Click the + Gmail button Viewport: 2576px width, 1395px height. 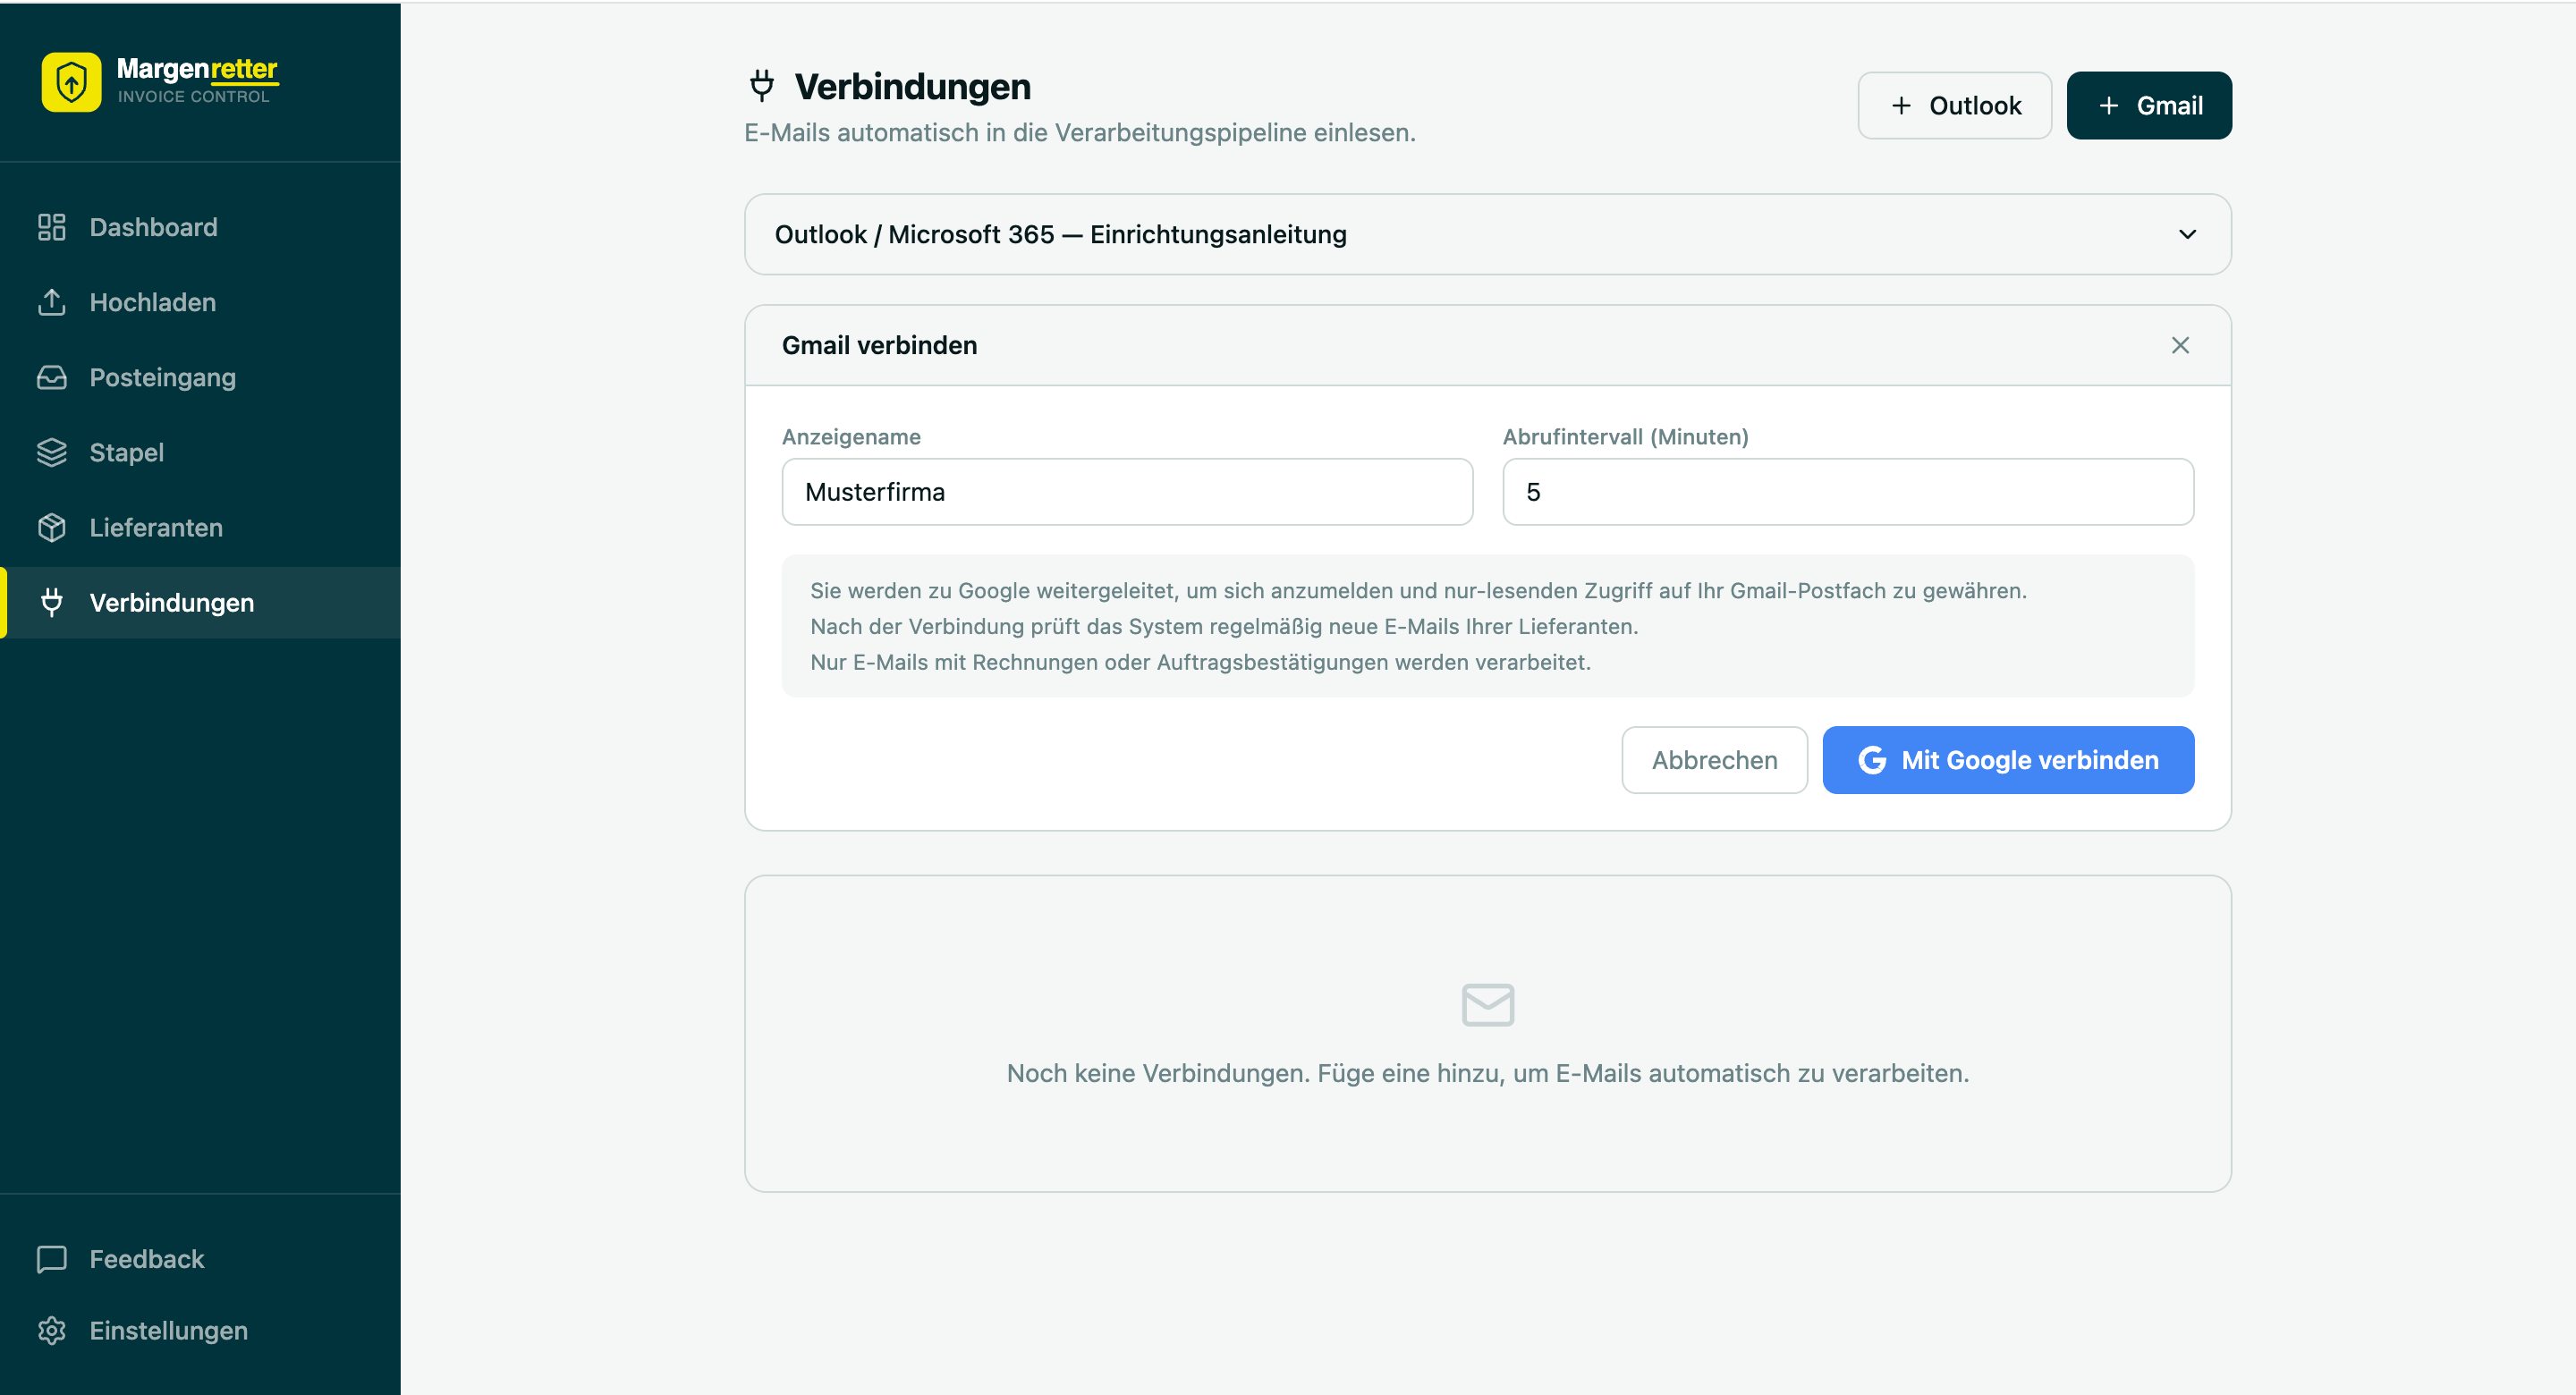click(2149, 105)
